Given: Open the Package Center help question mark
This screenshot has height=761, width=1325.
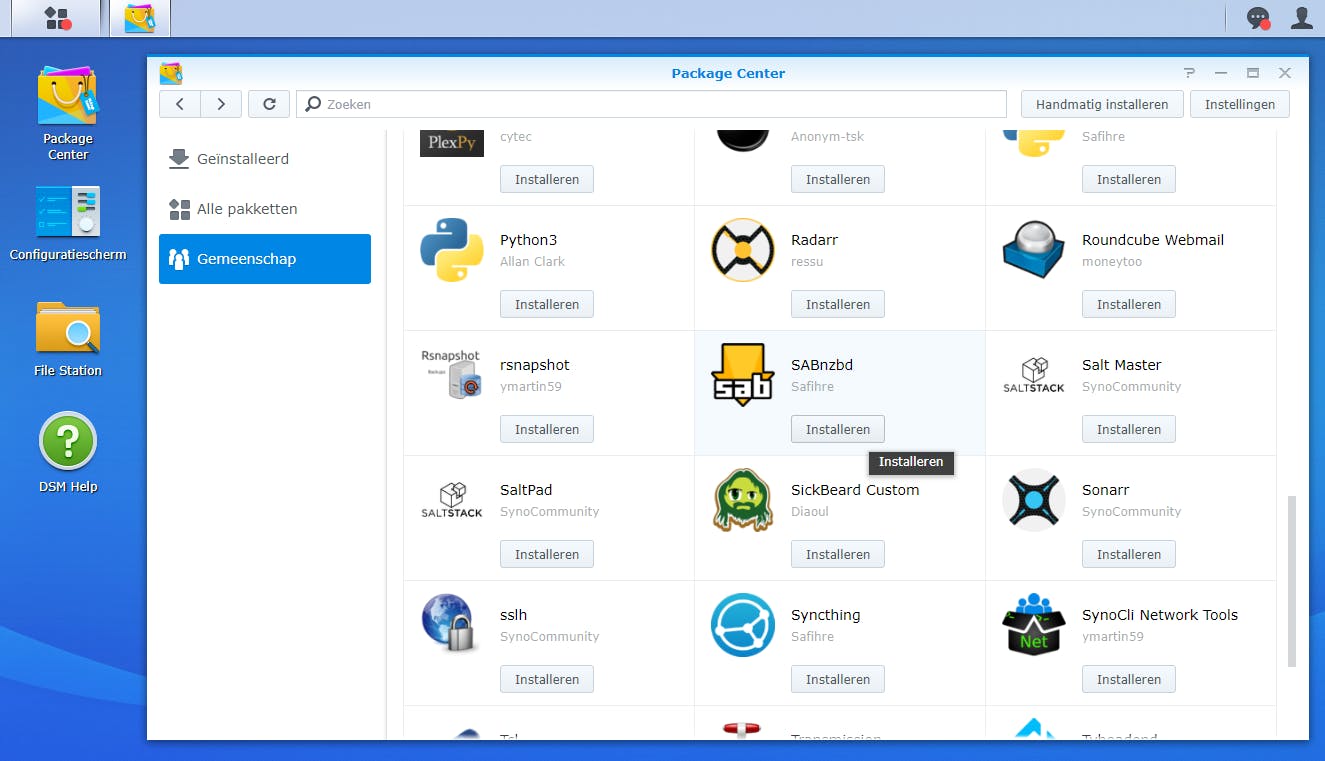Looking at the screenshot, I should [1189, 73].
